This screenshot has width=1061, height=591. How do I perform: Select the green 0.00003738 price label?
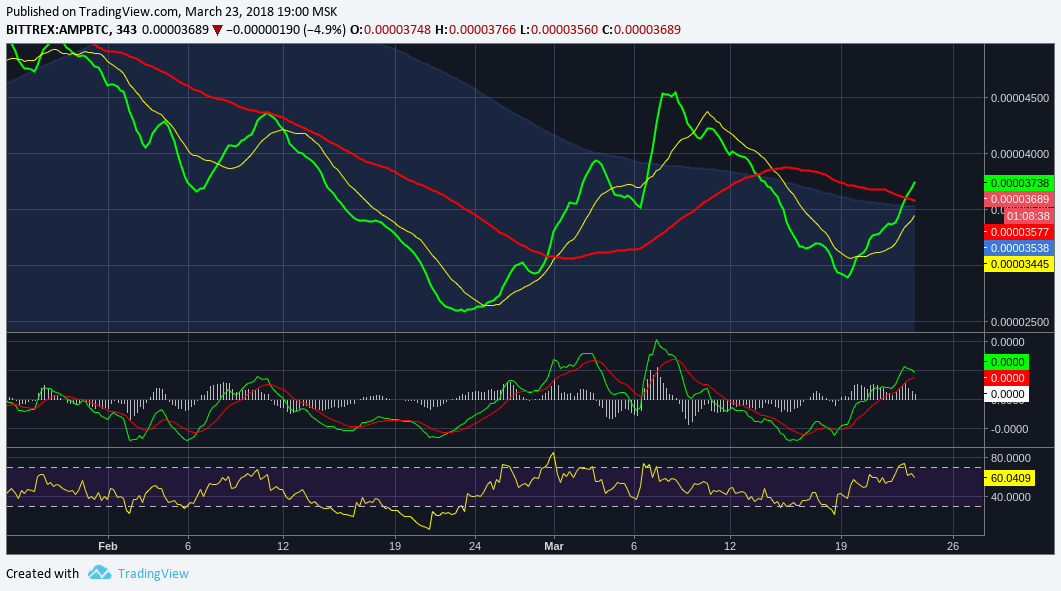point(1019,183)
